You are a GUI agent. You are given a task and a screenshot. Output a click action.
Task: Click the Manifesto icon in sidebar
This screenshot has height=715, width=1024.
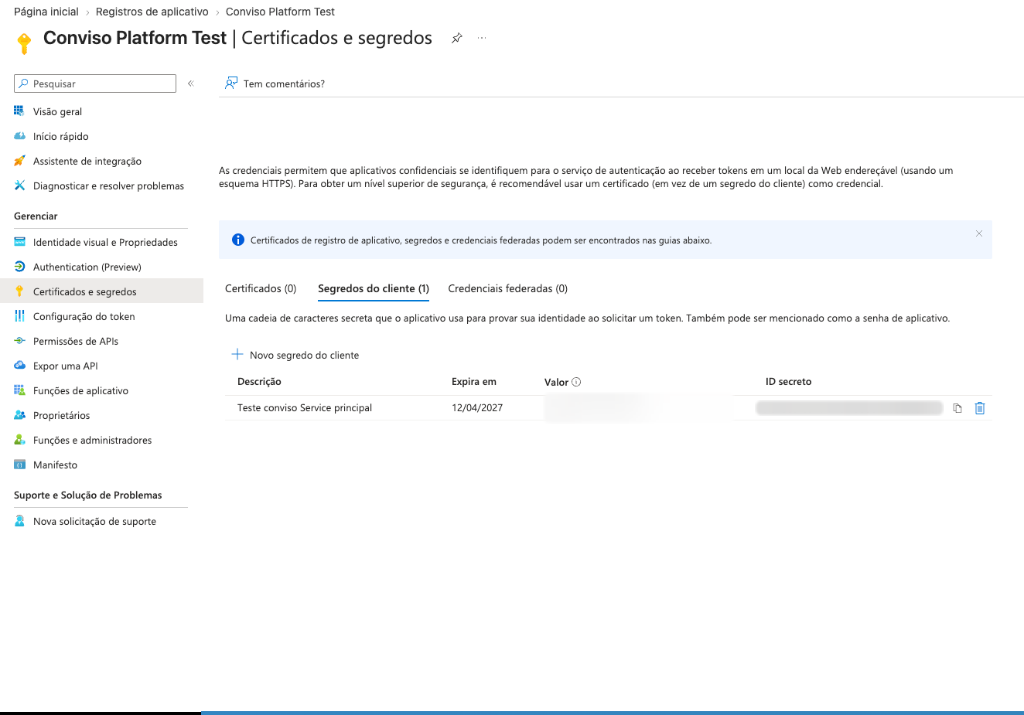[20, 465]
